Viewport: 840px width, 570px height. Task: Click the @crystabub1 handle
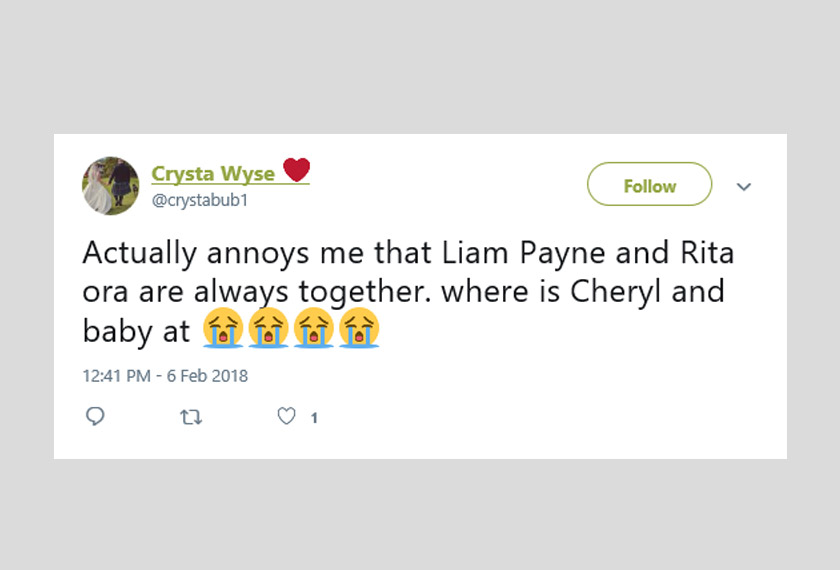(x=199, y=200)
